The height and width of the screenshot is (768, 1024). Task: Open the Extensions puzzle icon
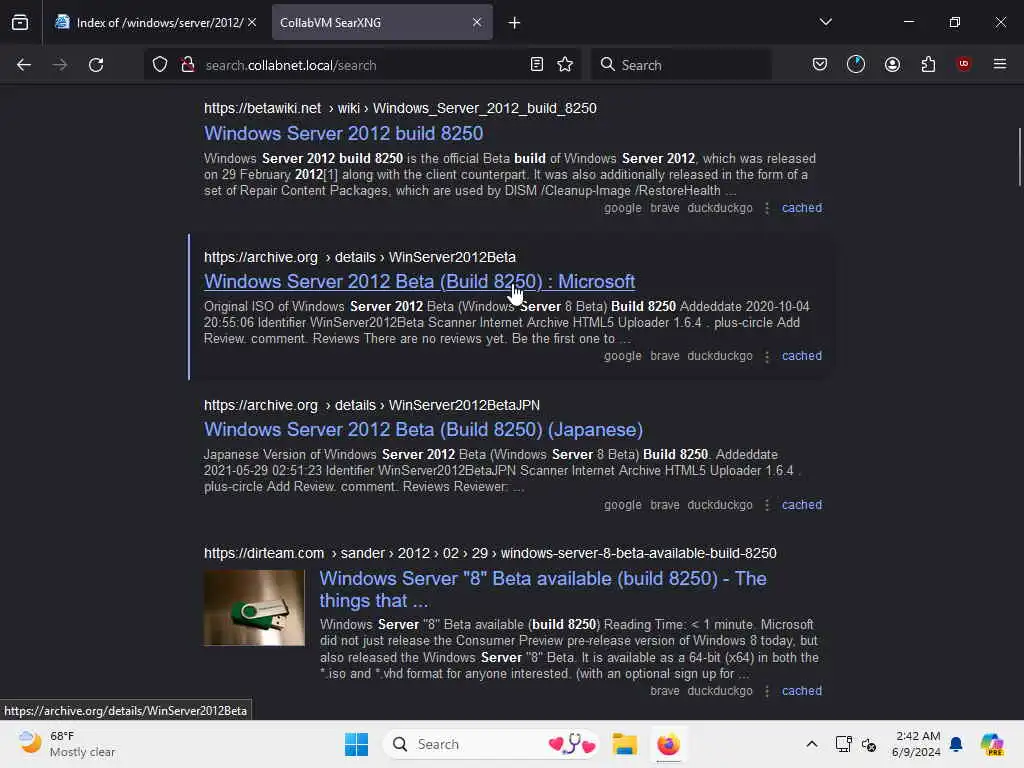[928, 64]
